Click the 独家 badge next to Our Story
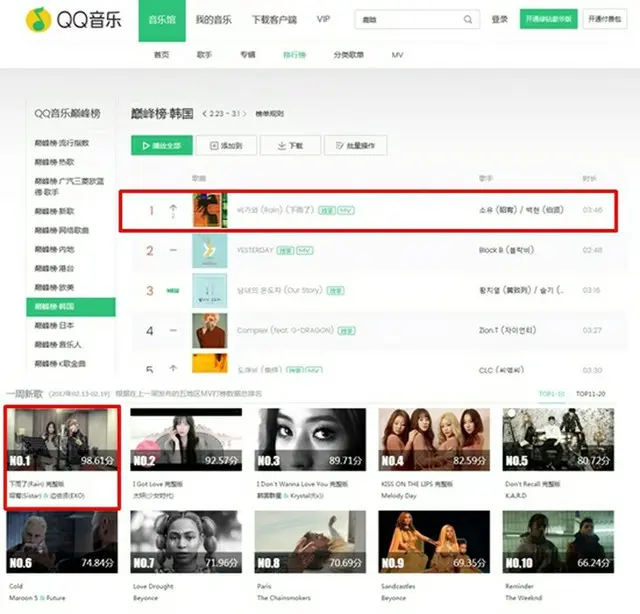 click(x=336, y=291)
